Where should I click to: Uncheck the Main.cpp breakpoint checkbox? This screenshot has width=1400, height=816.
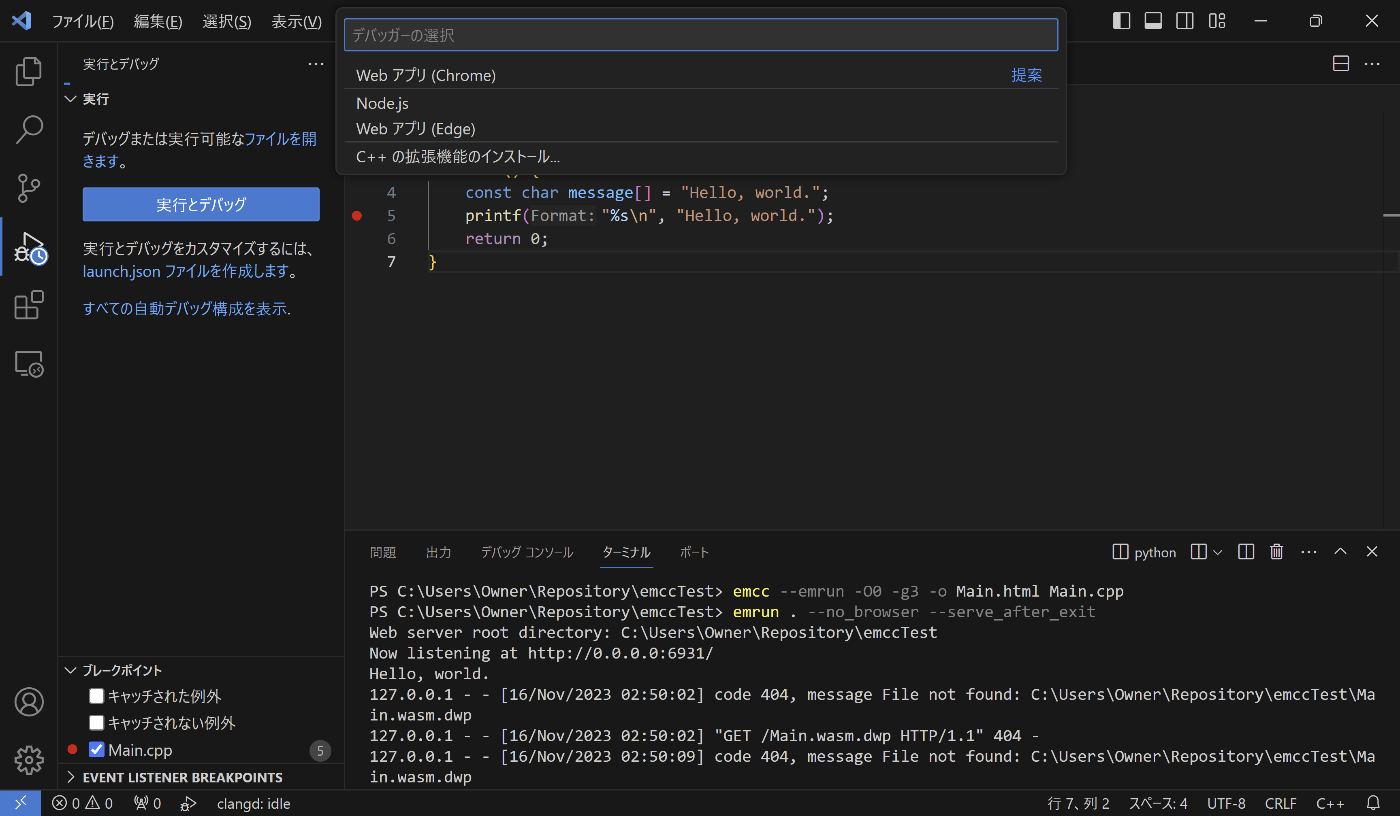coord(97,749)
